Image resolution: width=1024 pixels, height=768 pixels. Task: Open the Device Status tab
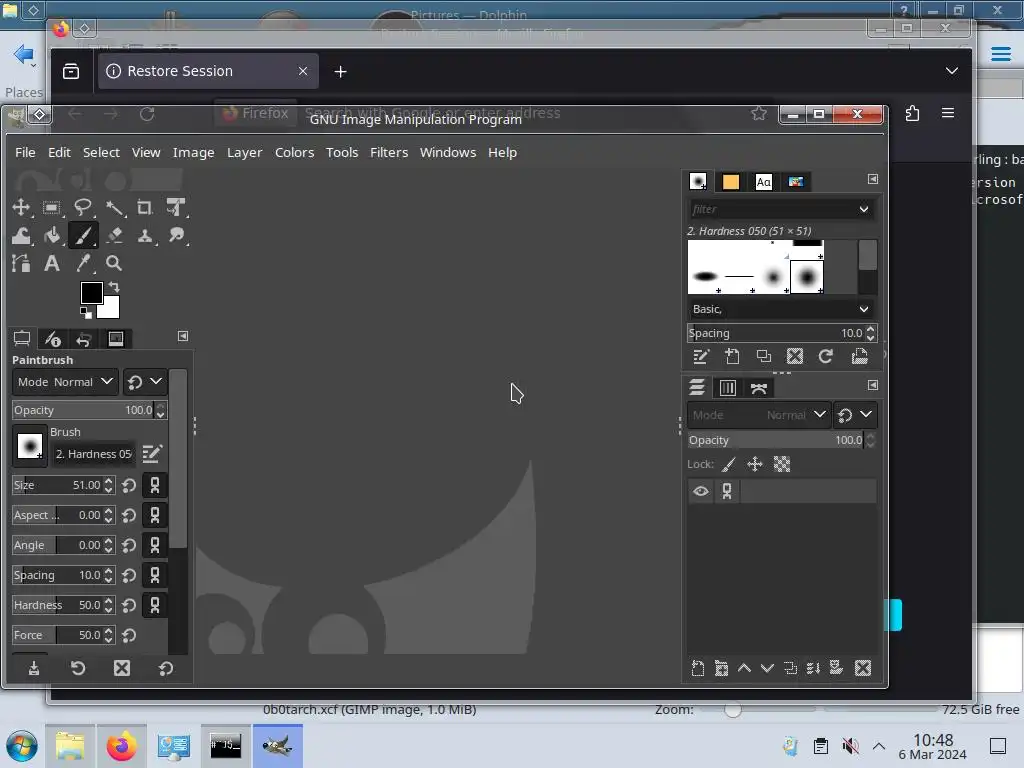[x=53, y=338]
